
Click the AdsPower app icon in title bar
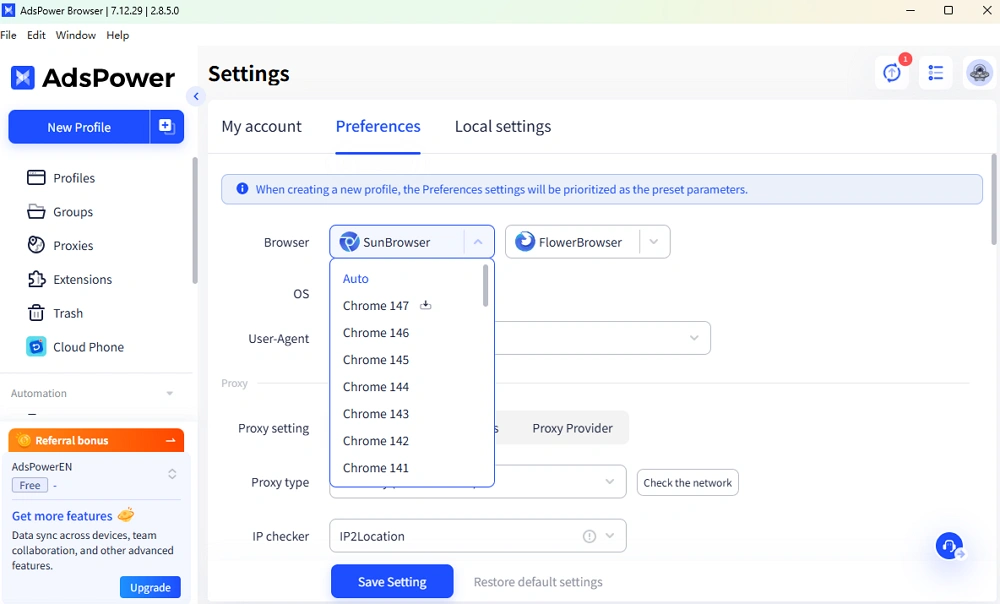[x=9, y=10]
